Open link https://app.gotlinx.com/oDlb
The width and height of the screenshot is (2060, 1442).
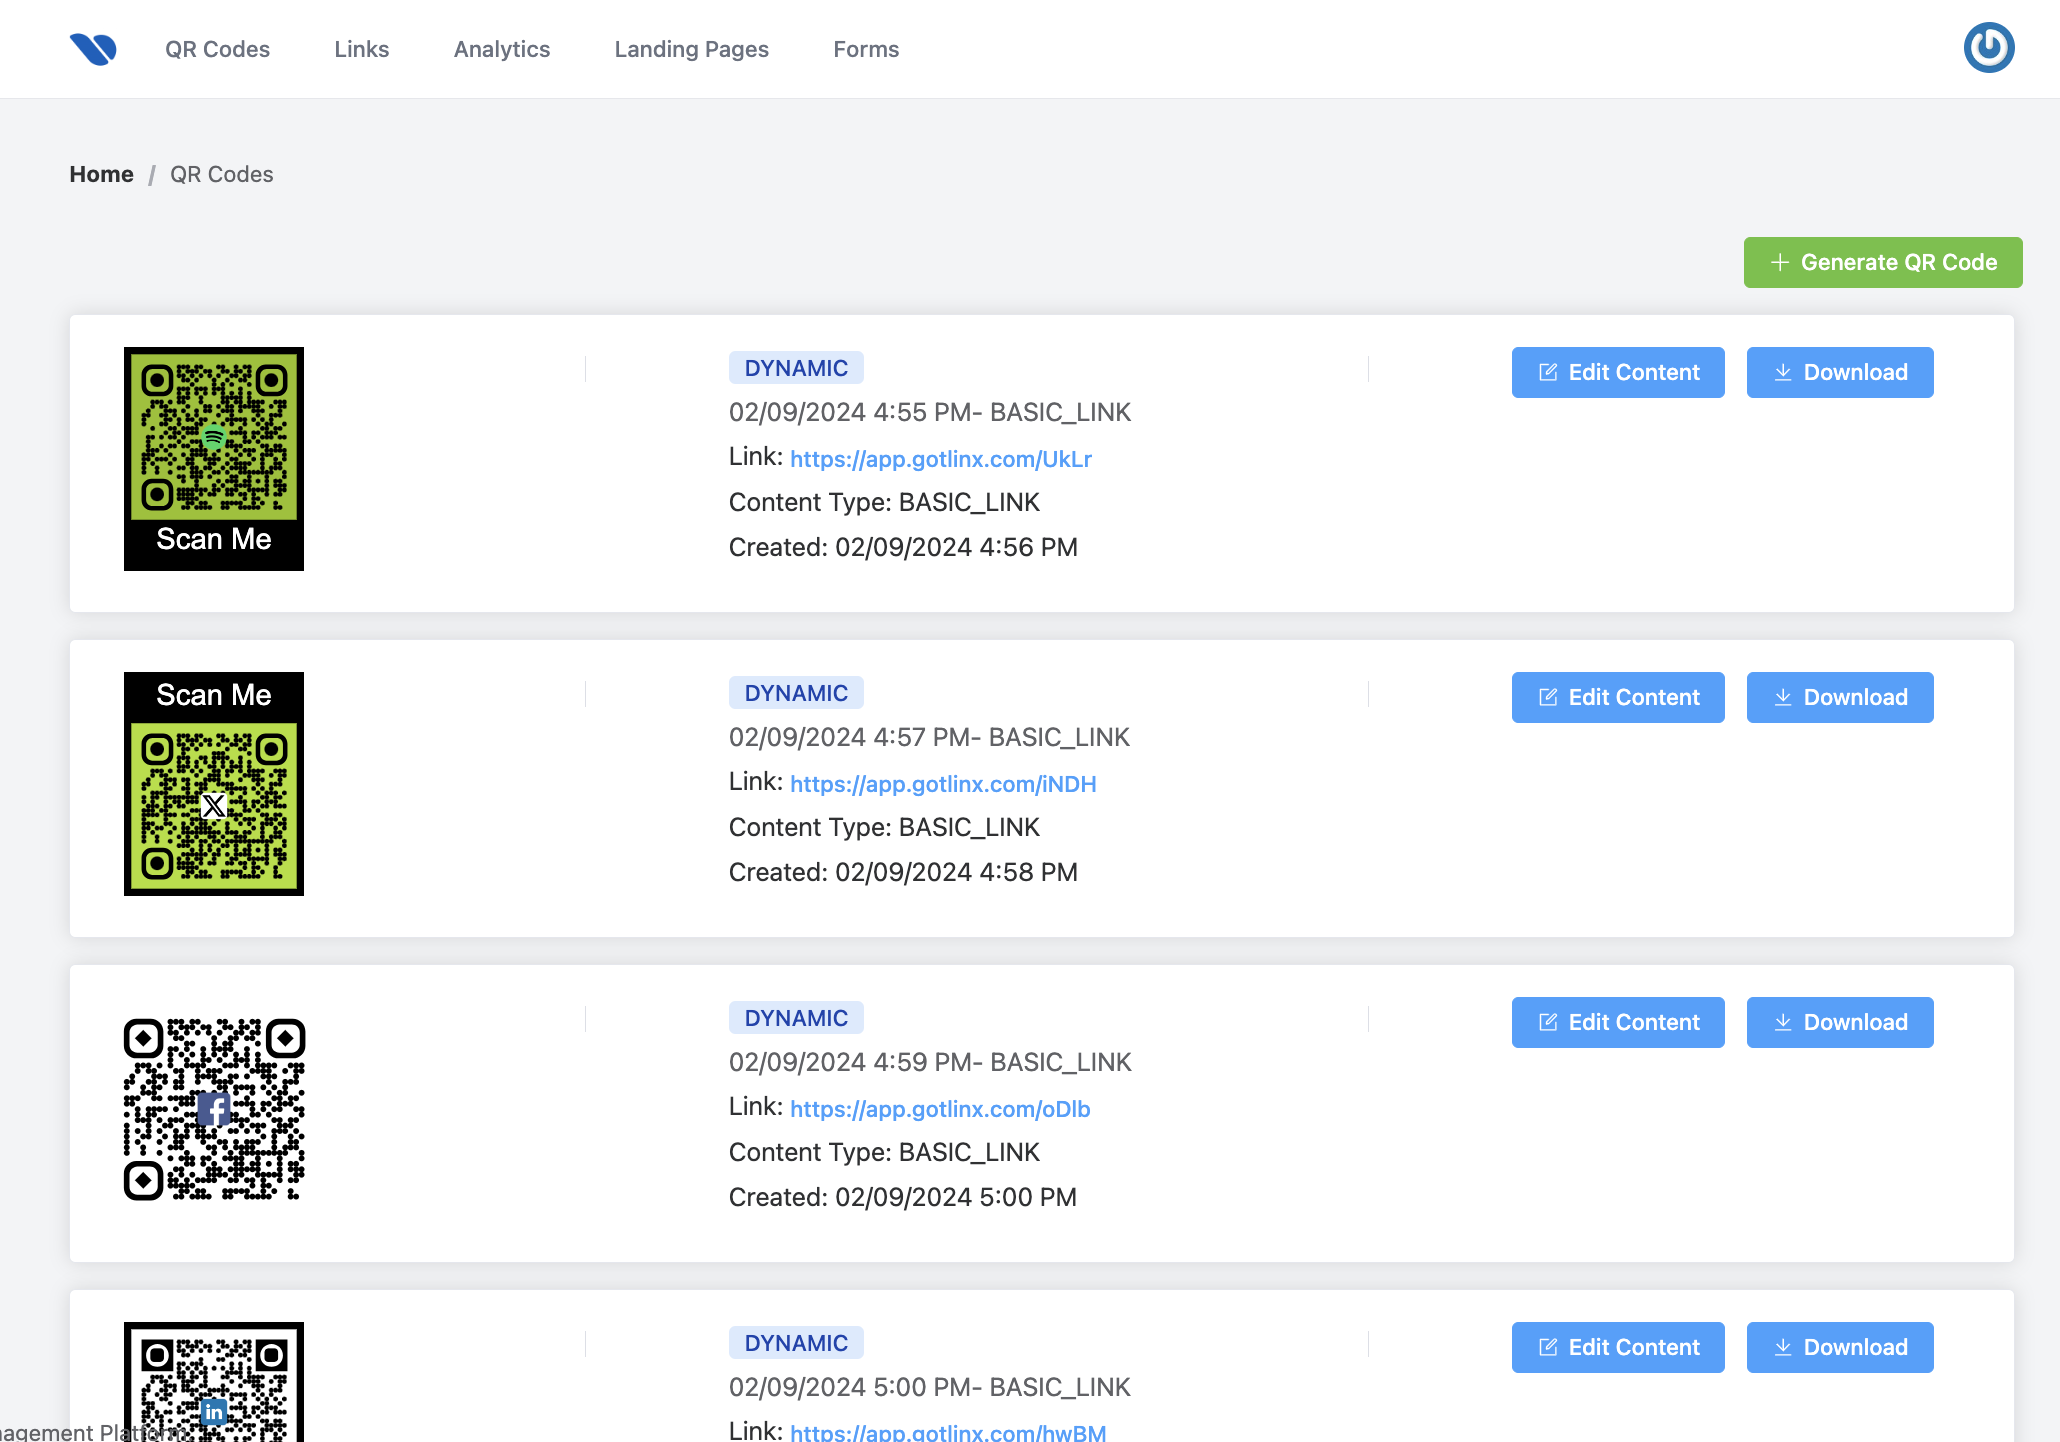[x=940, y=1109]
